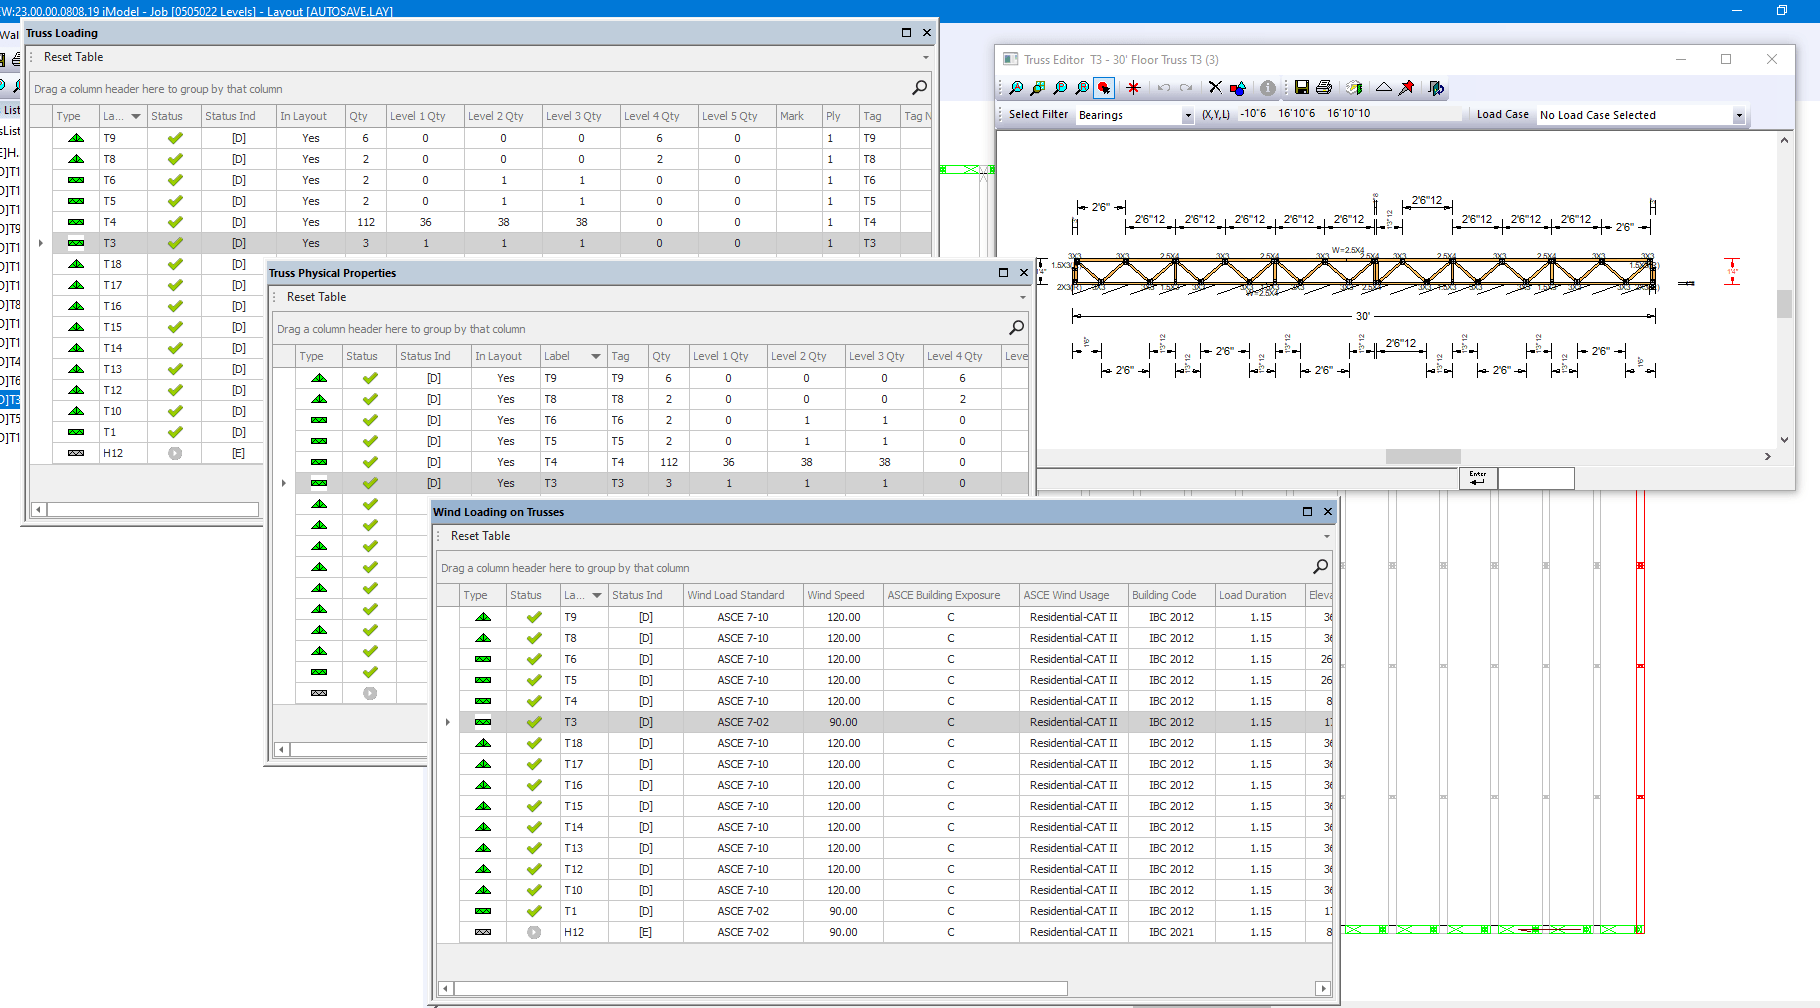Open search in Wind Loading on Trusses
Viewport: 1820px width, 1008px height.
click(1320, 567)
